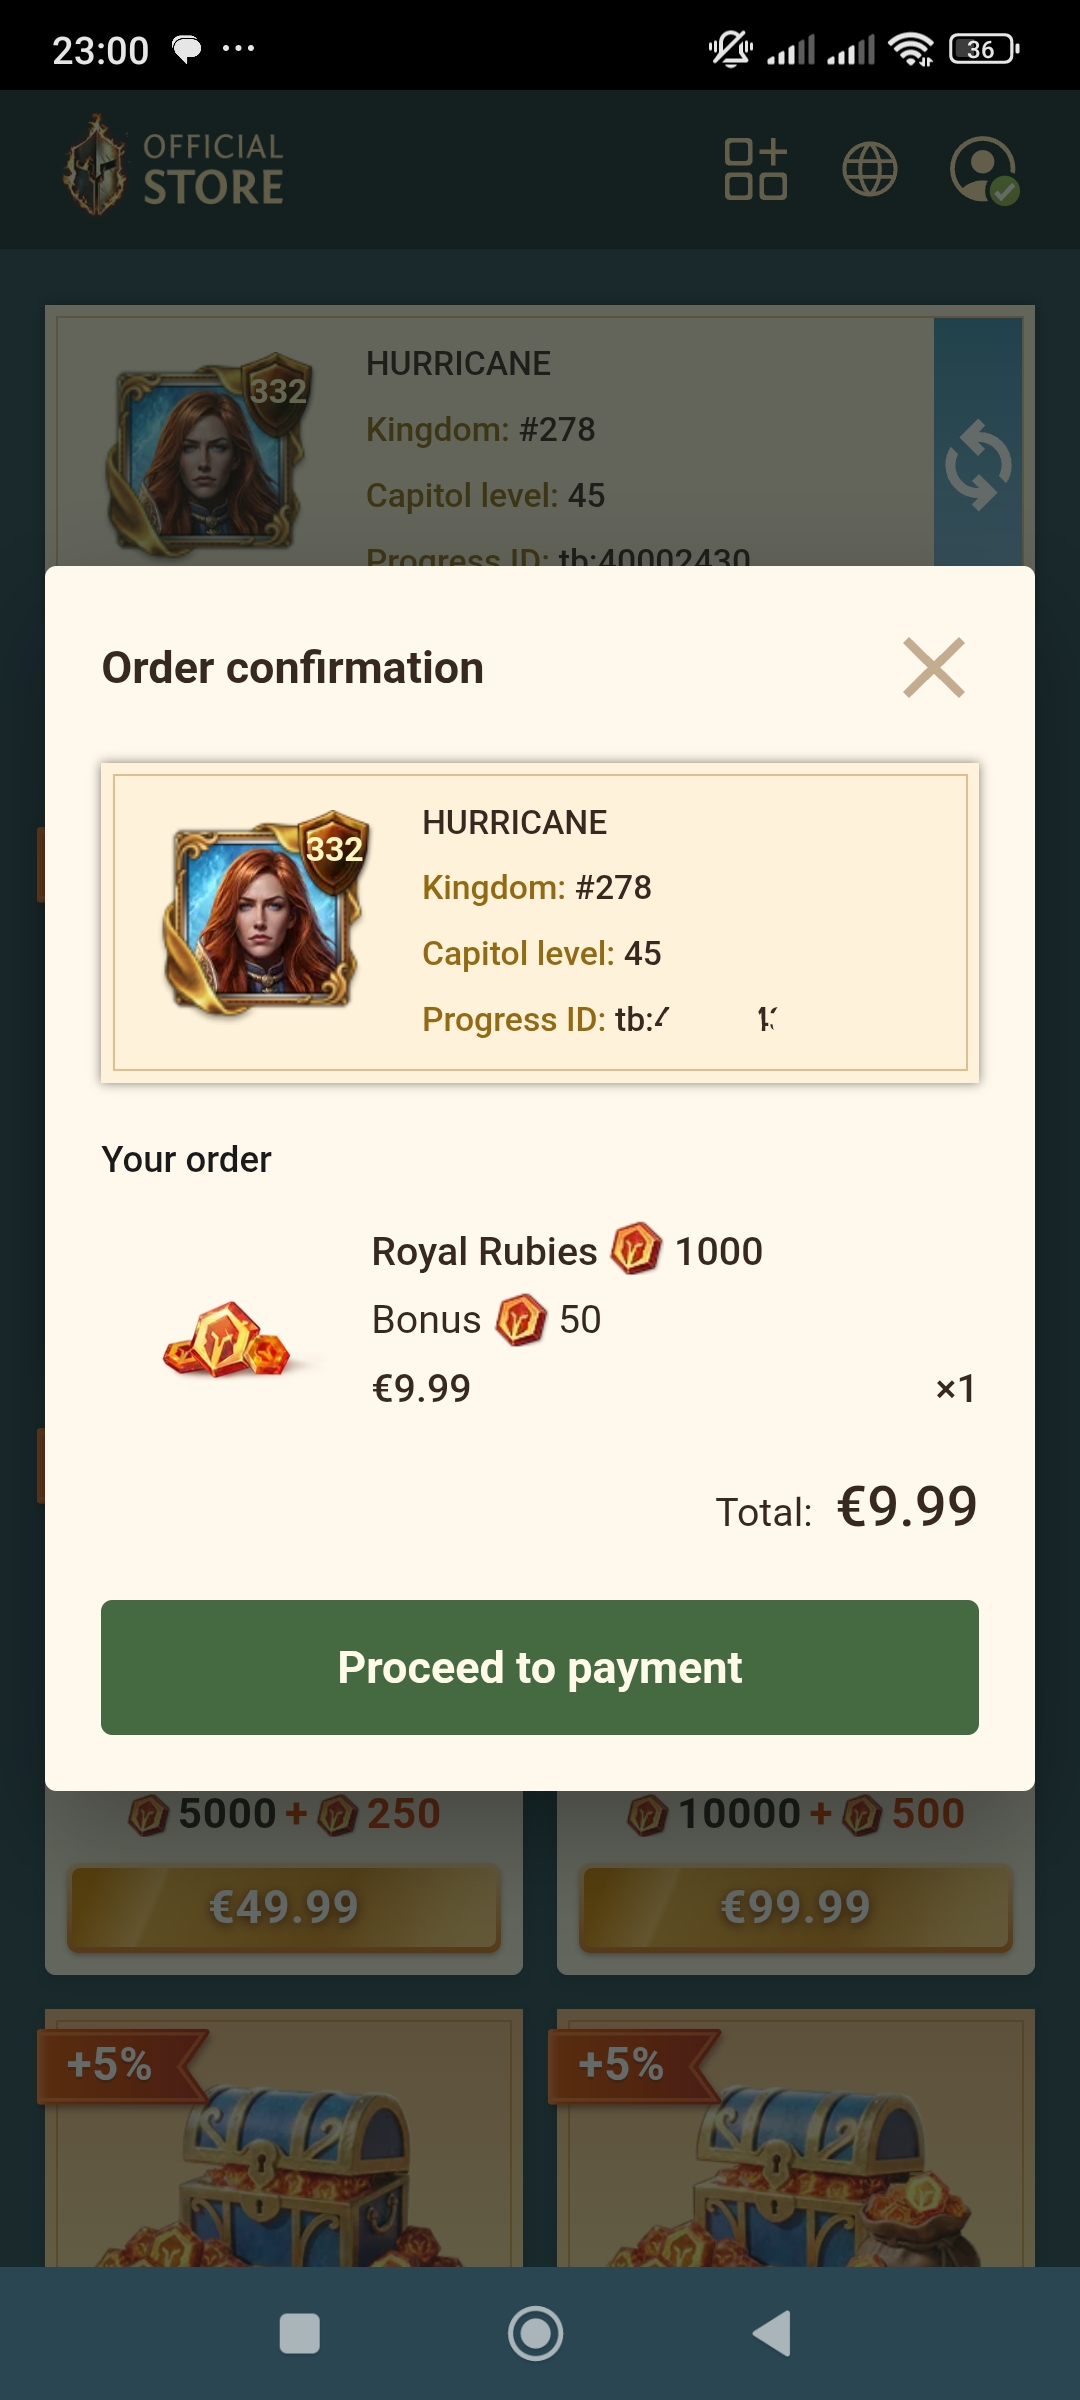Tap Android Home circle button
This screenshot has width=1080, height=2400.
coord(536,2333)
